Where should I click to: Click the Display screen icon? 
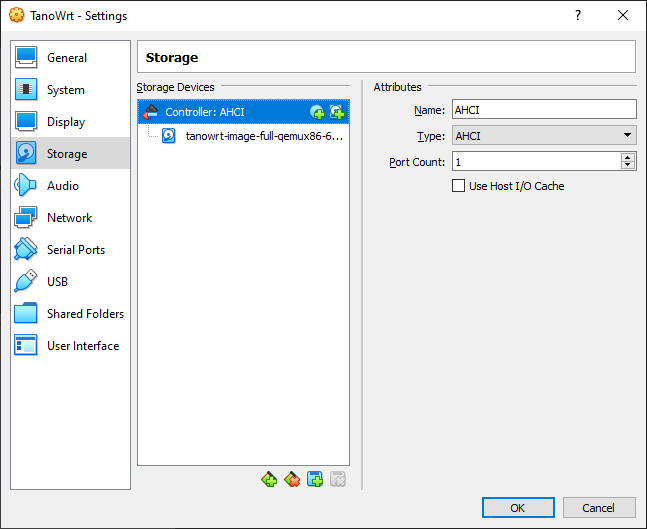pyautogui.click(x=26, y=121)
